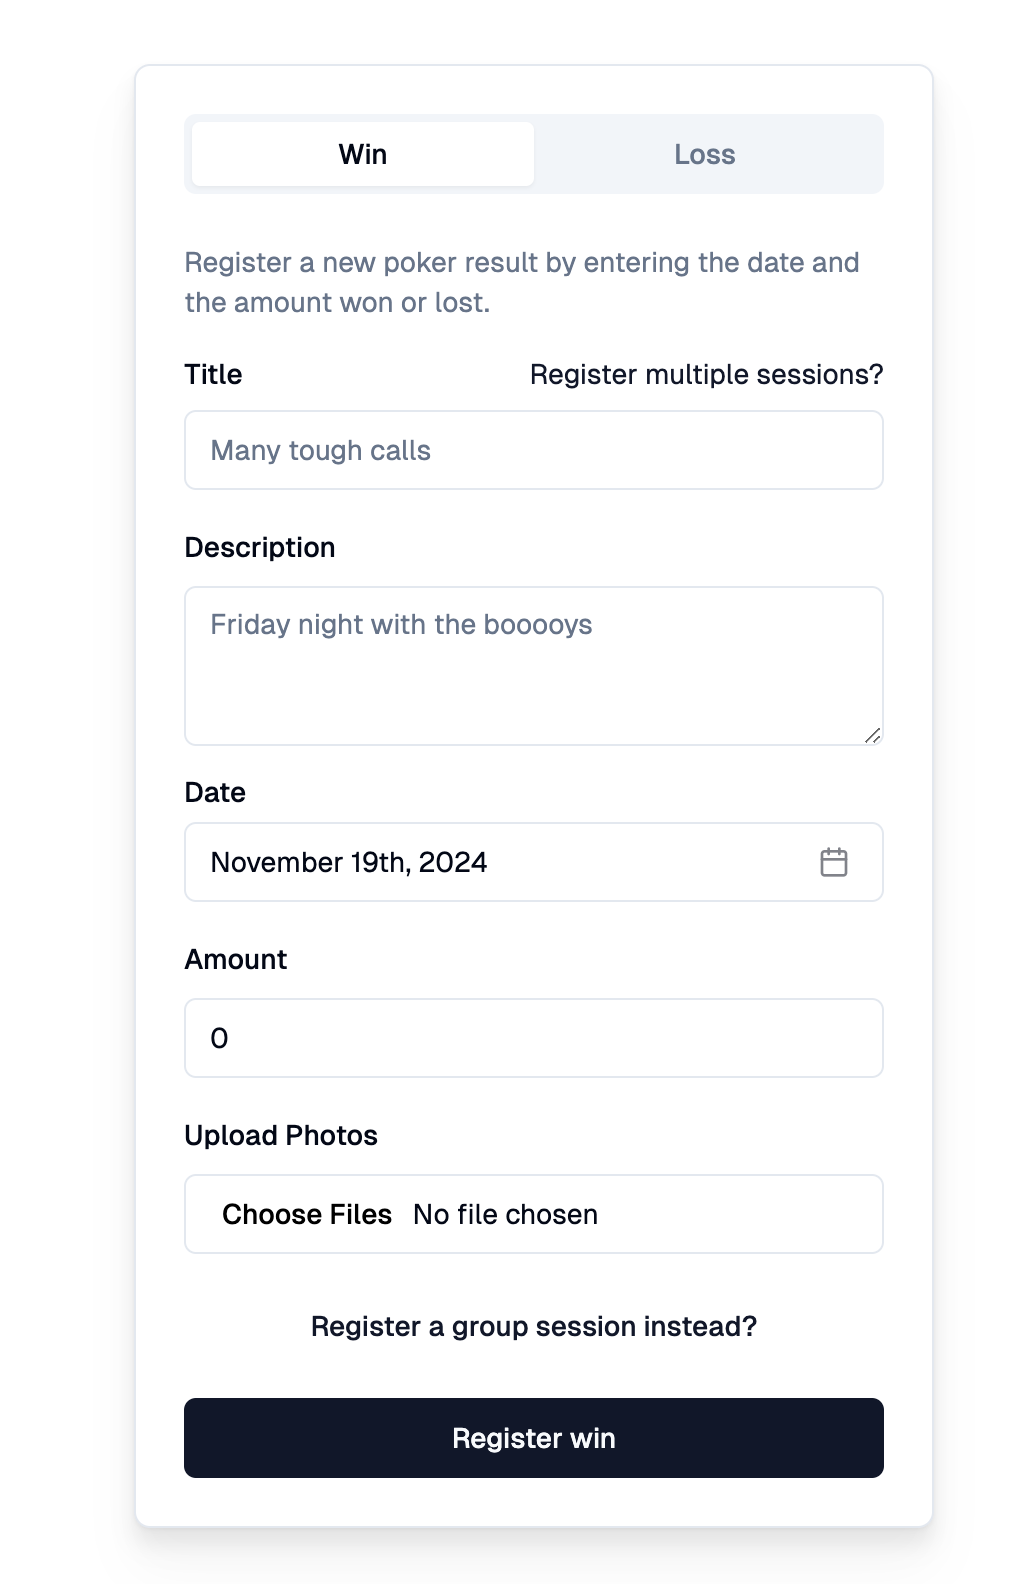Focus the Title input field

(534, 450)
